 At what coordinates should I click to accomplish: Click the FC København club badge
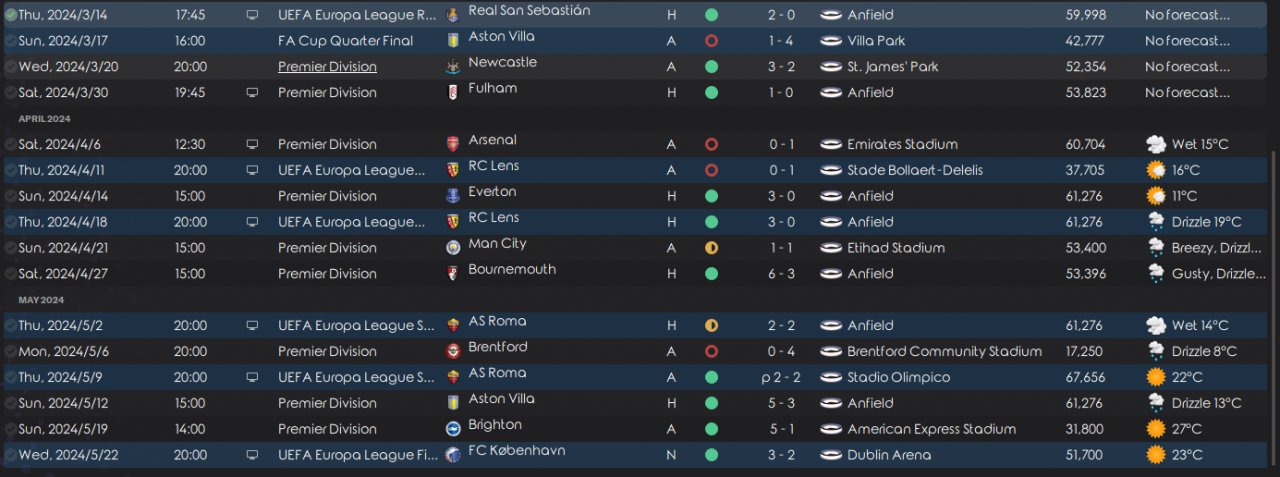(453, 455)
